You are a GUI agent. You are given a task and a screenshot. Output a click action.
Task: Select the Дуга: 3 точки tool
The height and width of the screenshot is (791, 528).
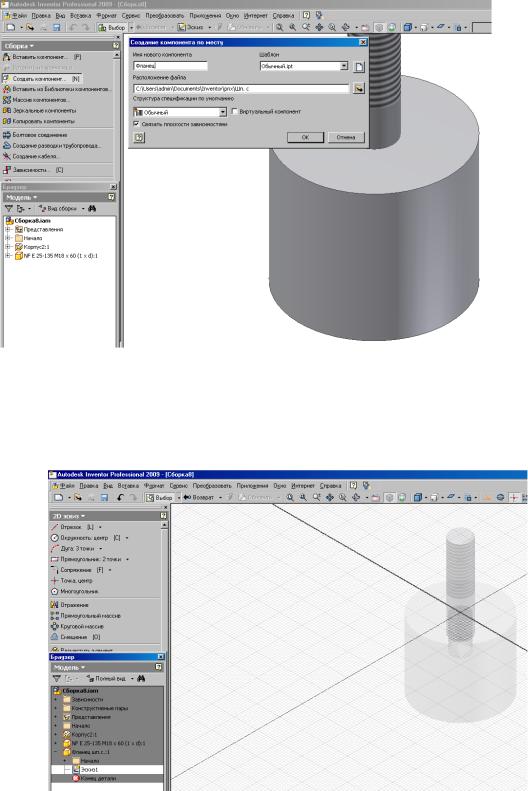pos(74,548)
